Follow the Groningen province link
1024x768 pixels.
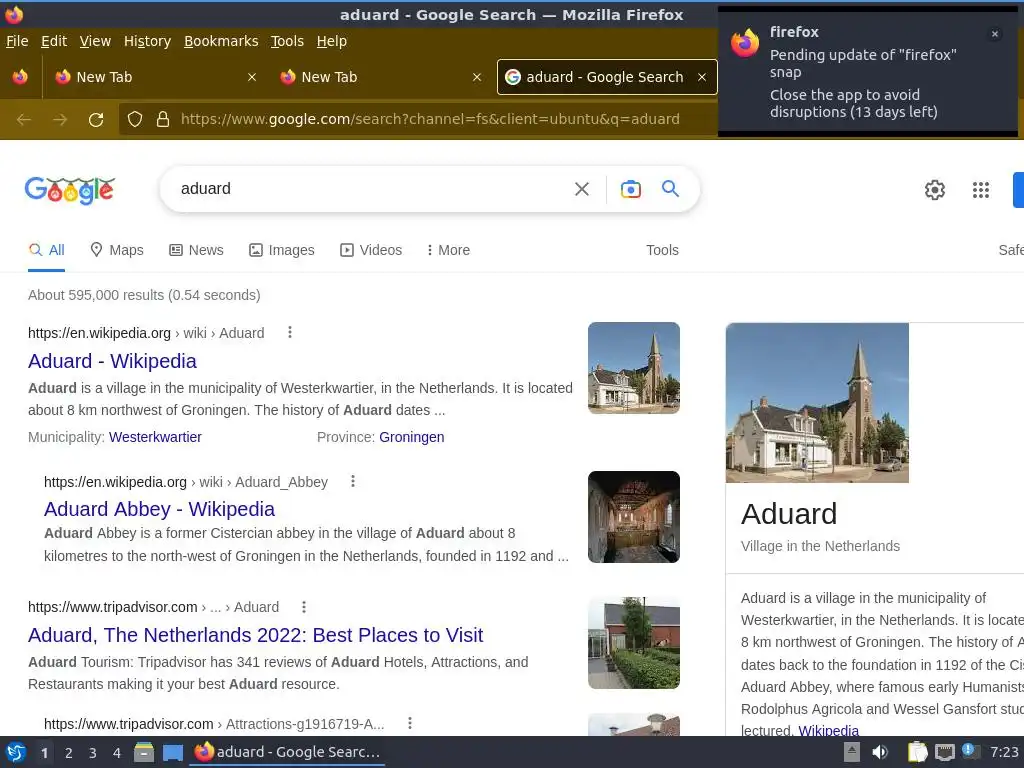click(x=411, y=437)
